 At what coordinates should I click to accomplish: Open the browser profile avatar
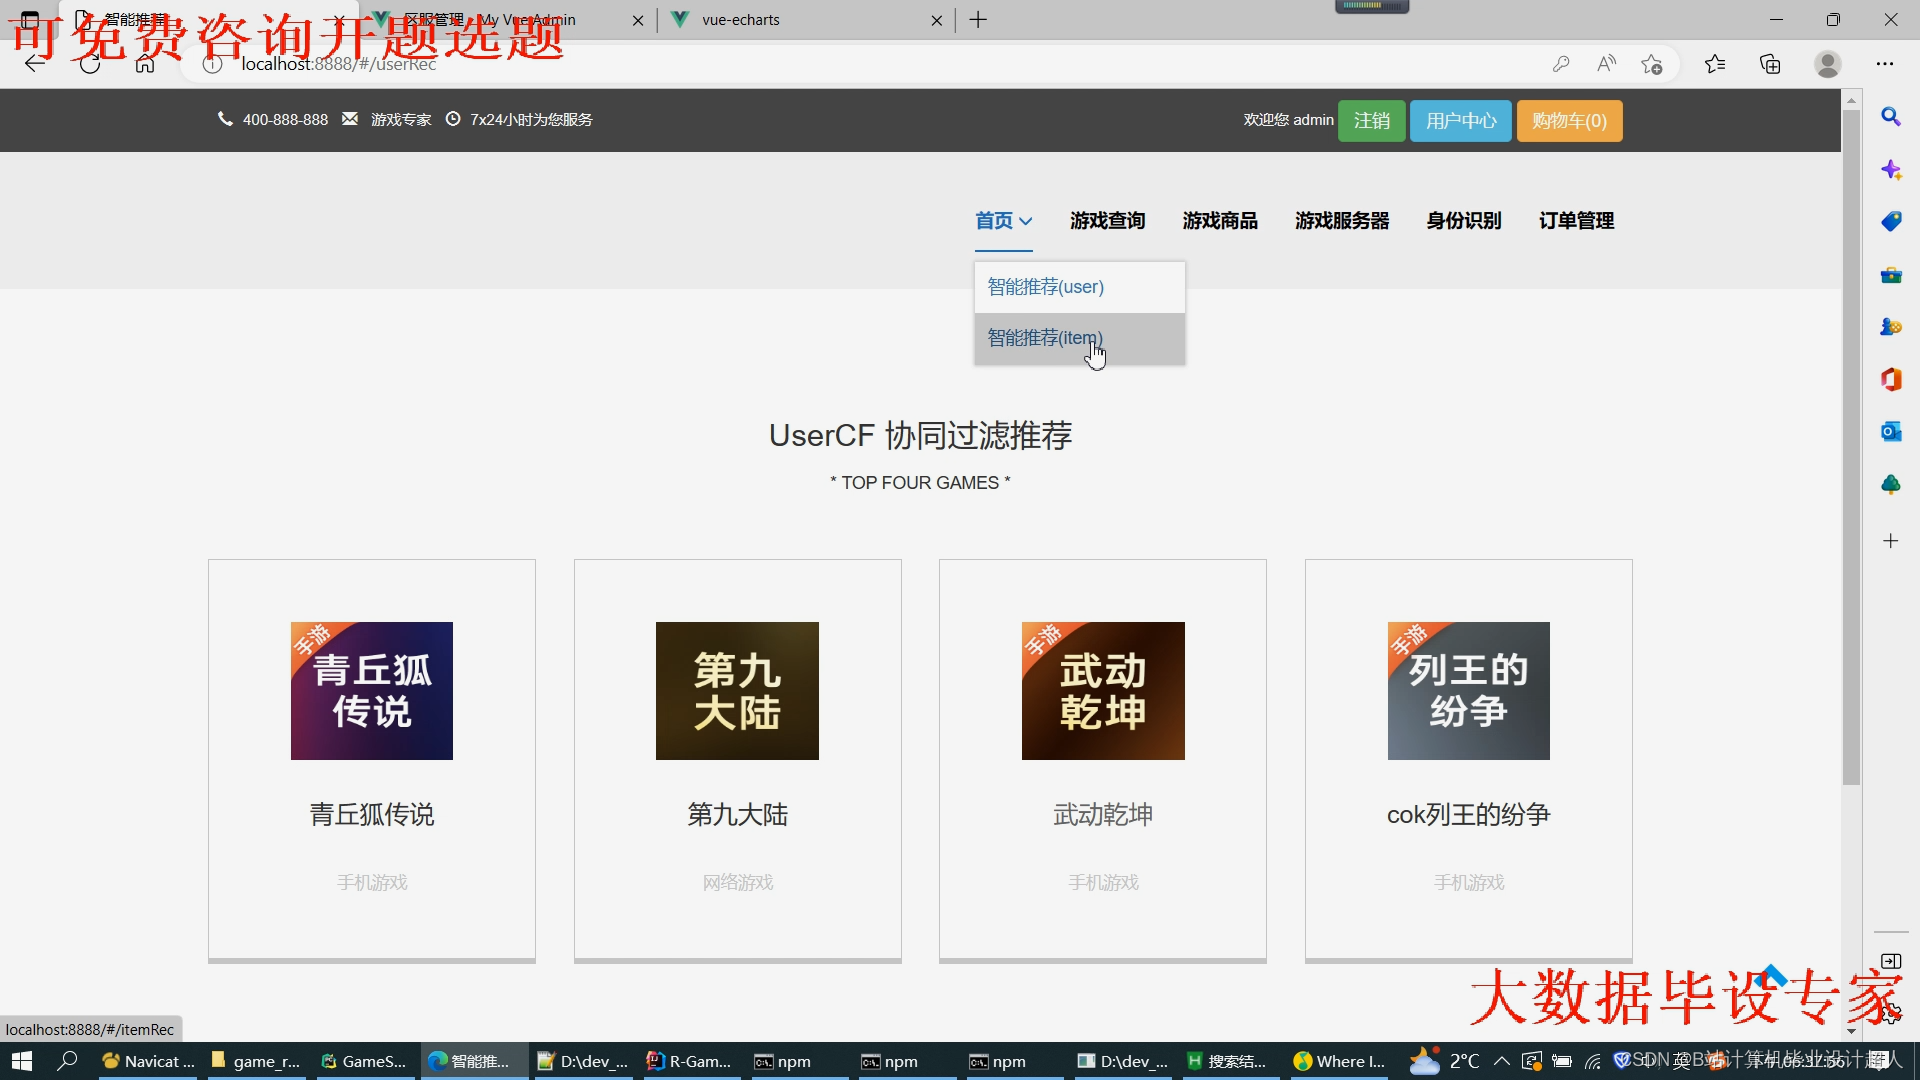pos(1827,64)
